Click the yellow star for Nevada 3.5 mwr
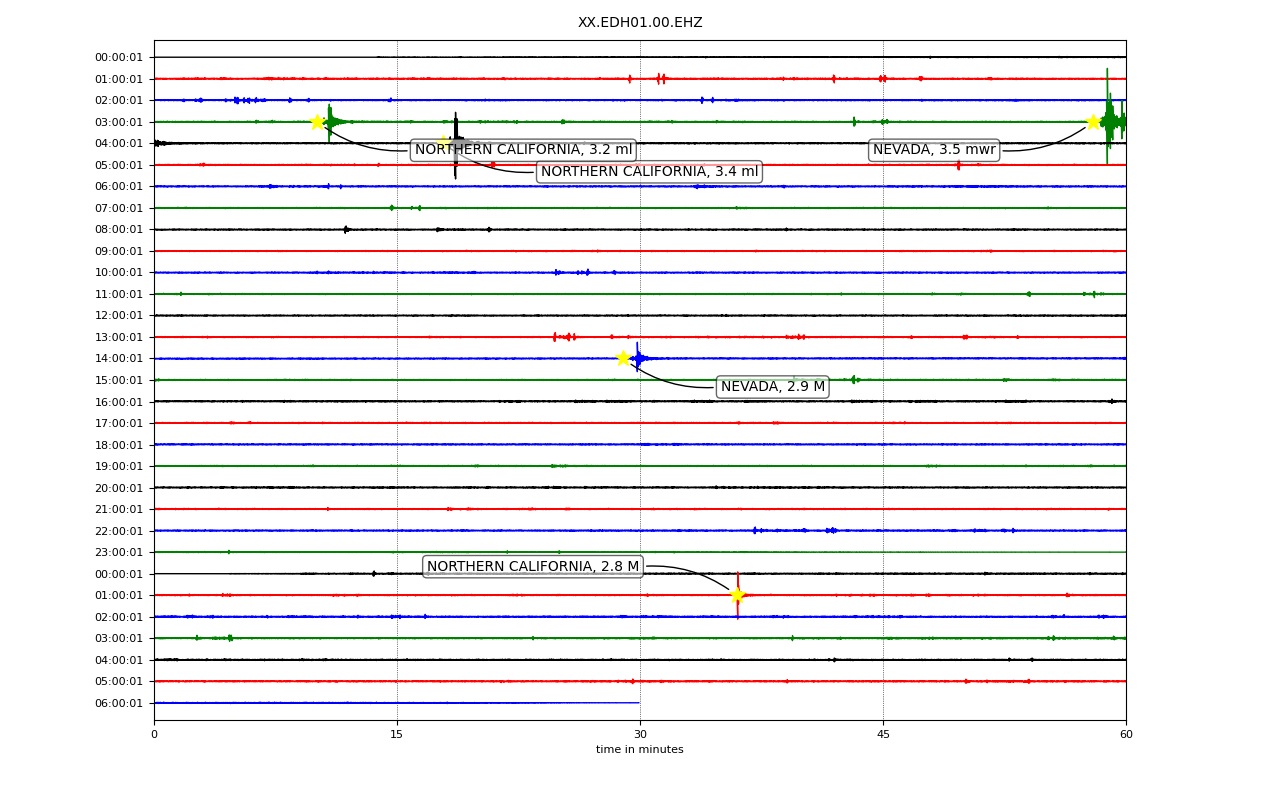Image resolution: width=1280 pixels, height=800 pixels. [1093, 122]
